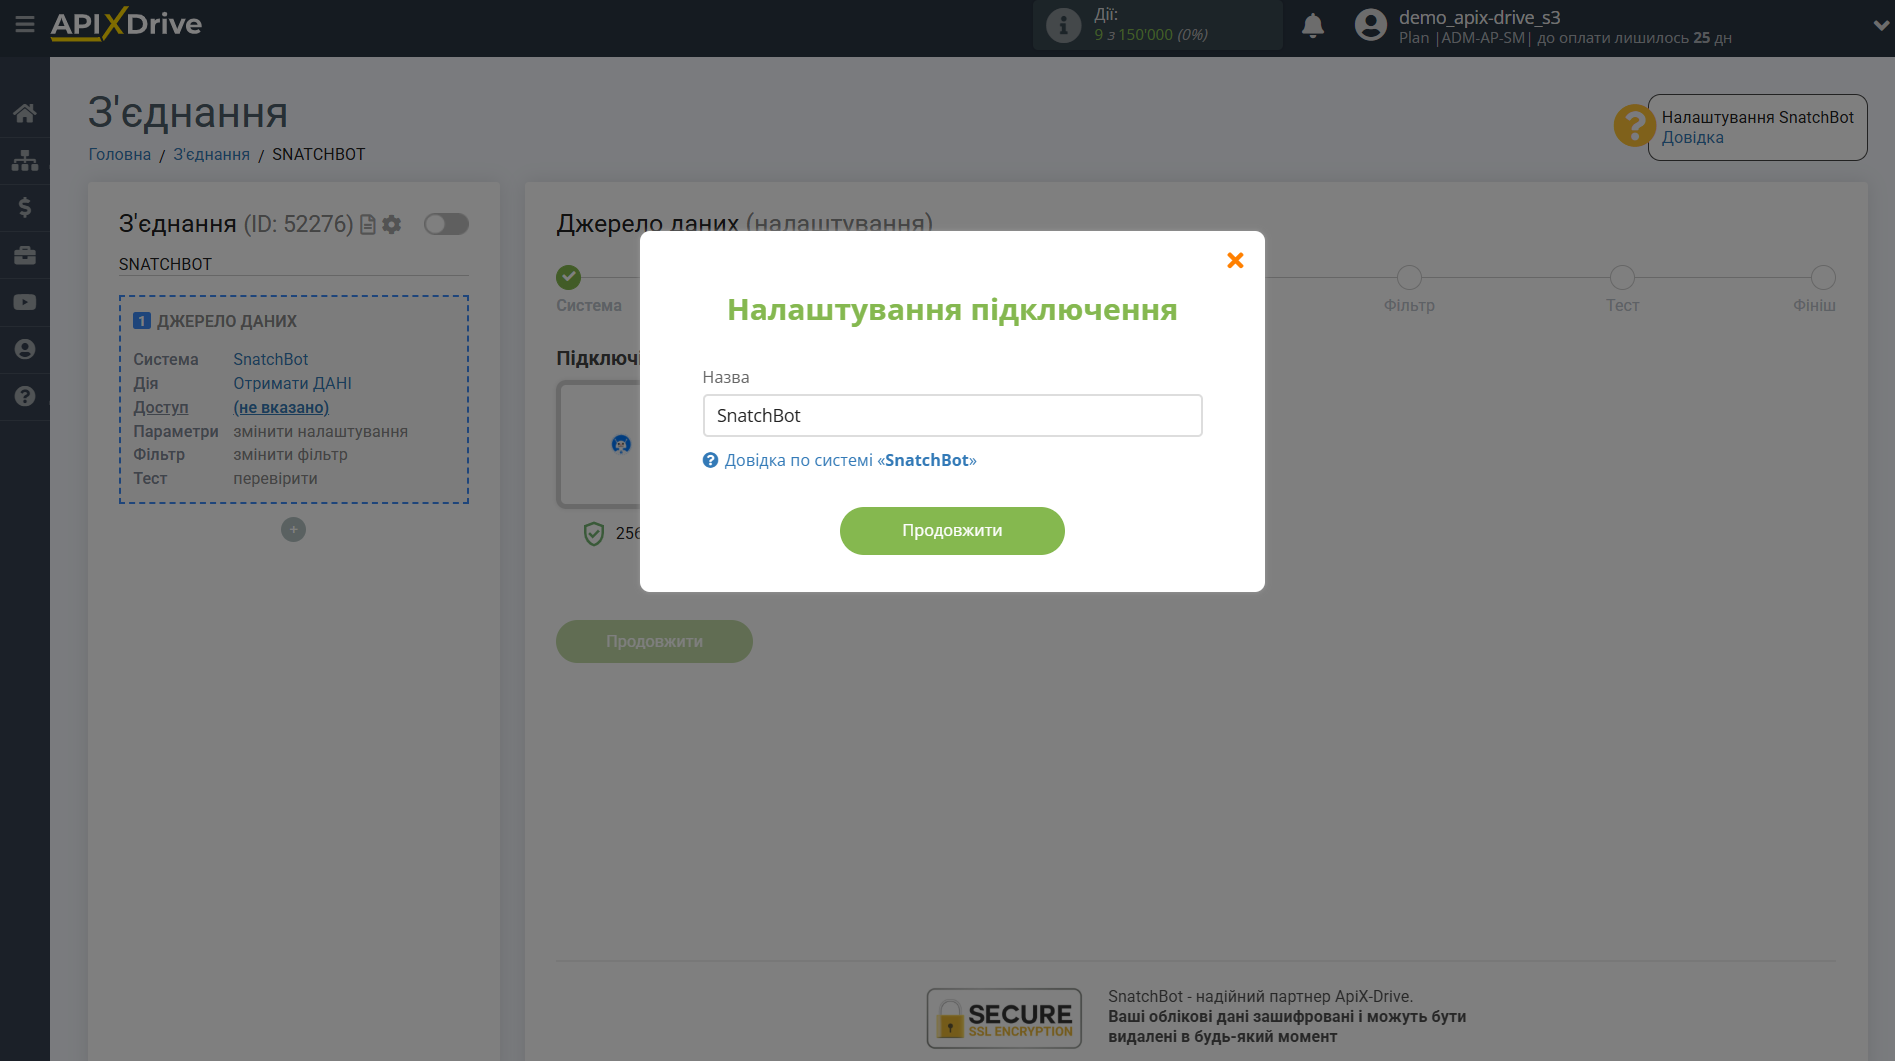Click the green Продовжити button in dialog
Image resolution: width=1895 pixels, height=1061 pixels.
951,530
